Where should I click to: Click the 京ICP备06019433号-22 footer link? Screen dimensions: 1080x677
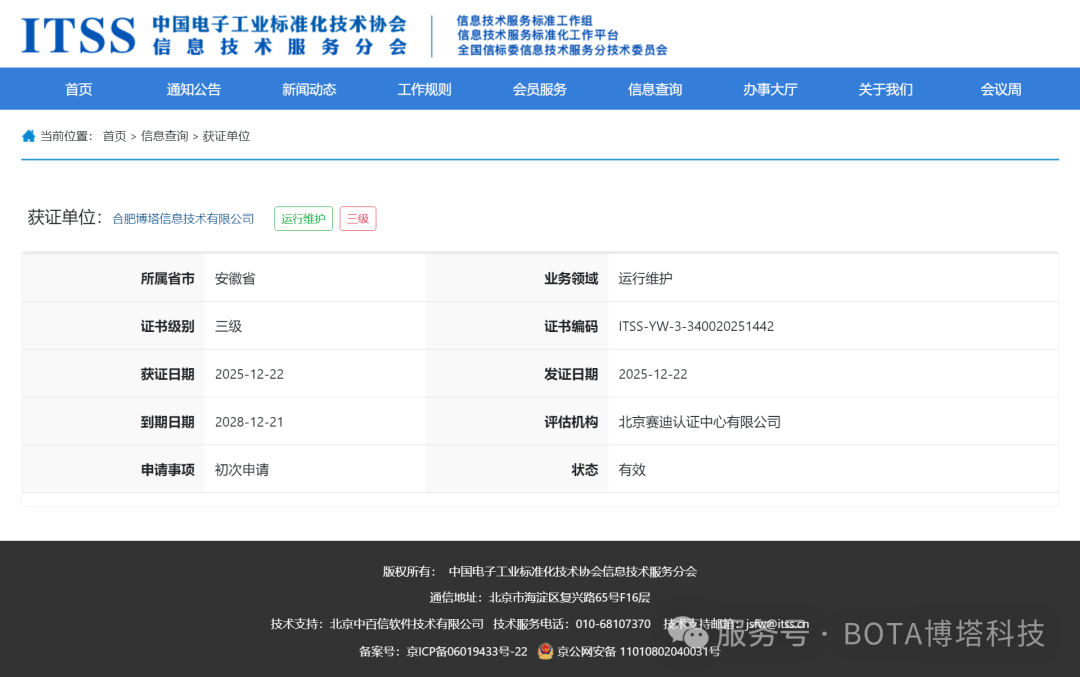click(x=467, y=652)
